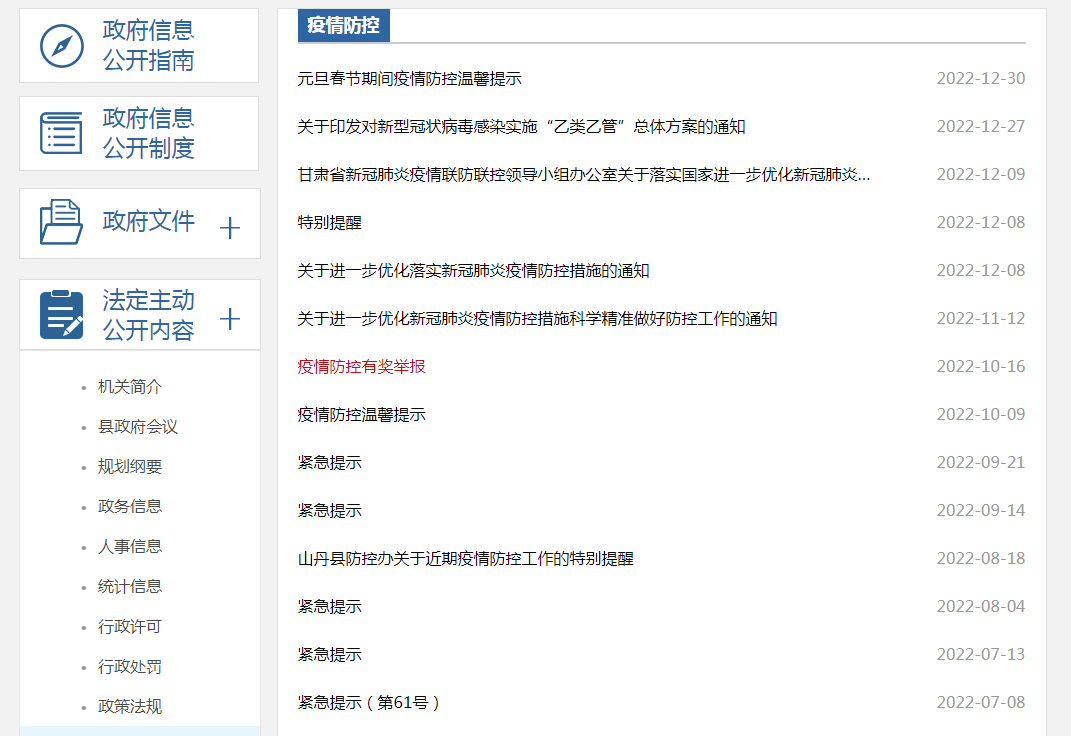The height and width of the screenshot is (736, 1071).
Task: Click the date 2022-12-09
Action: click(980, 174)
